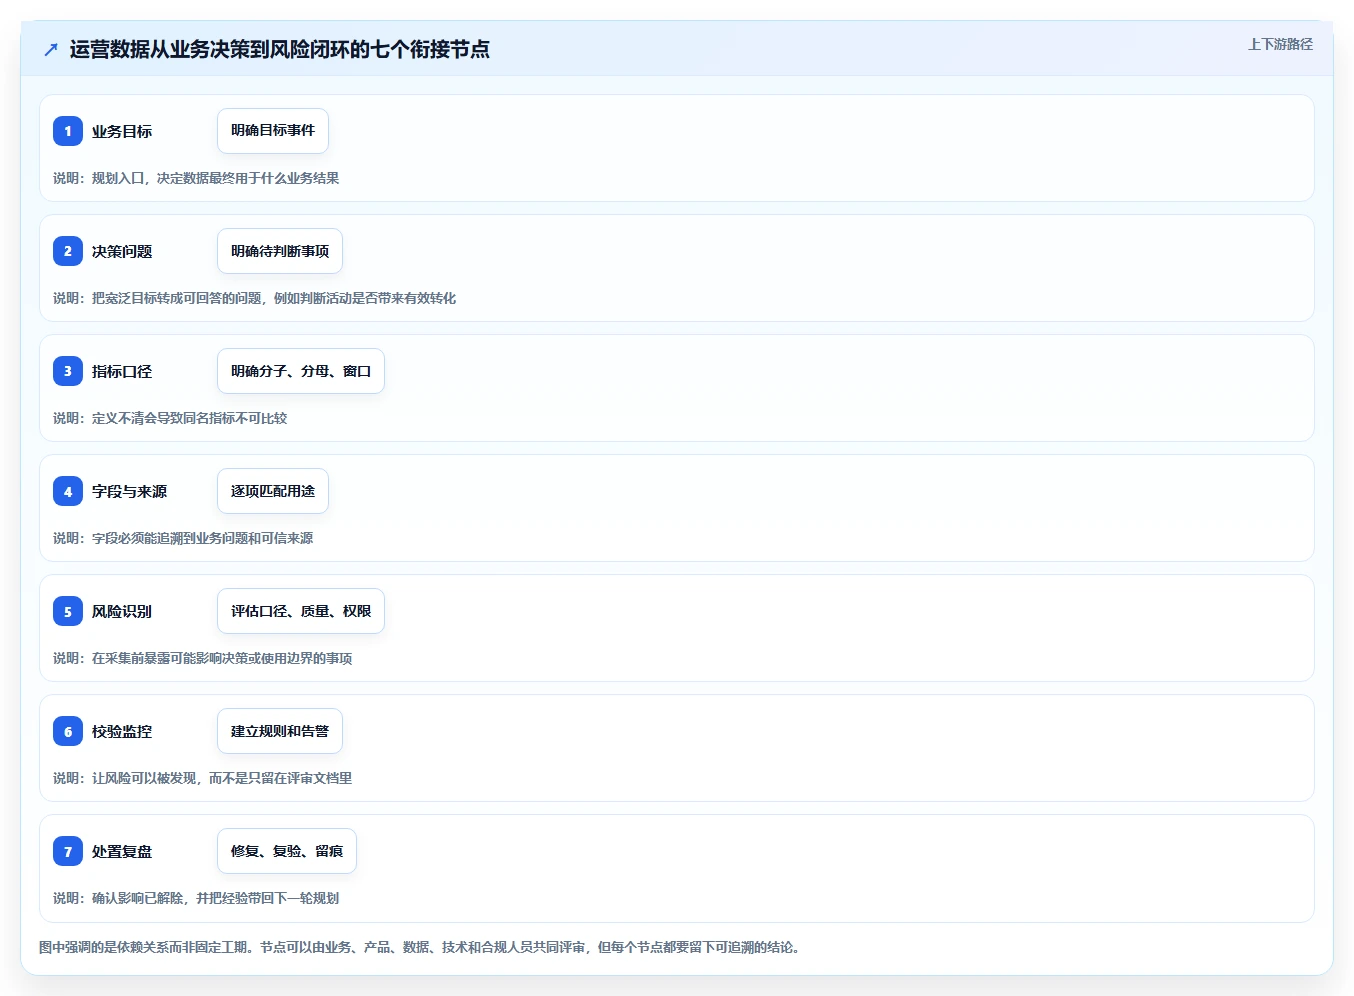
Task: Click the number 6 step badge
Action: pyautogui.click(x=68, y=731)
